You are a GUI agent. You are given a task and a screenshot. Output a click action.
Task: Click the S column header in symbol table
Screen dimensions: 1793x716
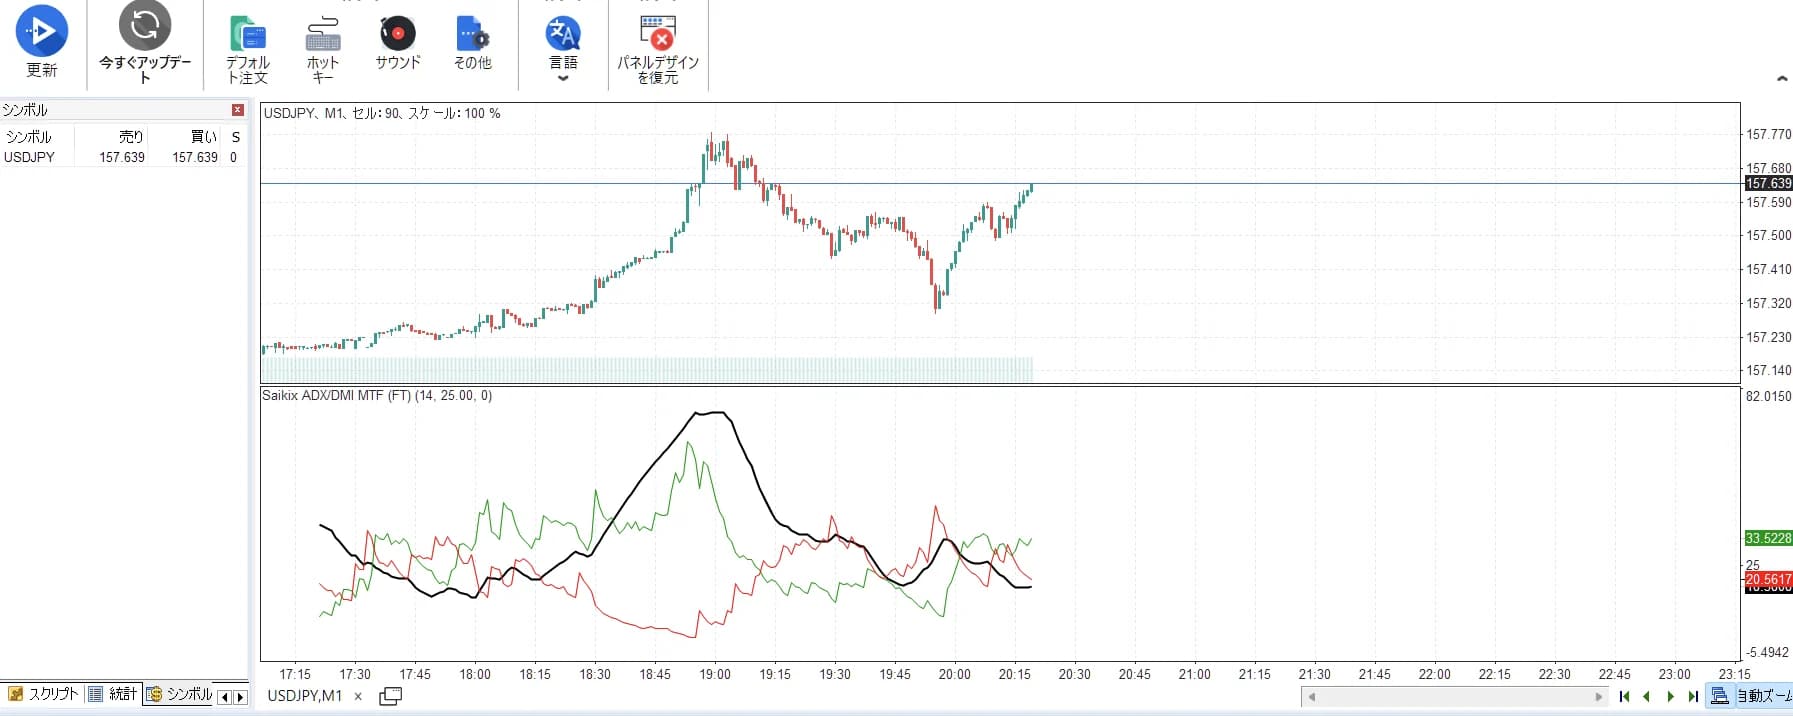tap(235, 136)
